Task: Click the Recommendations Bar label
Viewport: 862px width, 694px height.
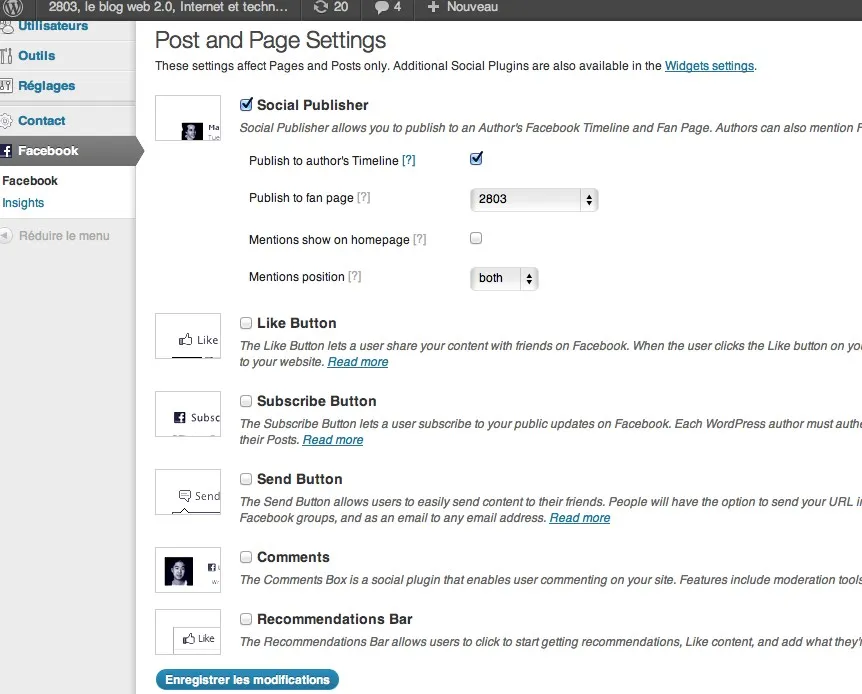Action: (x=334, y=619)
